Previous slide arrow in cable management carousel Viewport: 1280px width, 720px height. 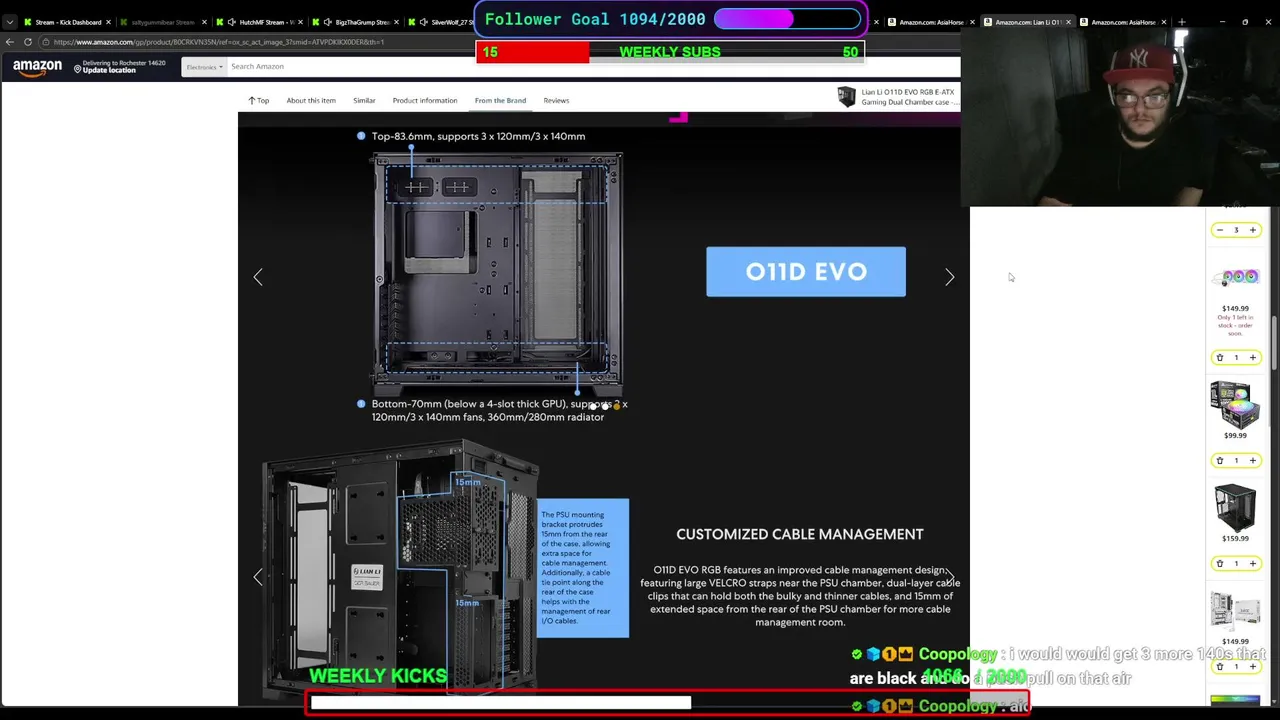258,577
